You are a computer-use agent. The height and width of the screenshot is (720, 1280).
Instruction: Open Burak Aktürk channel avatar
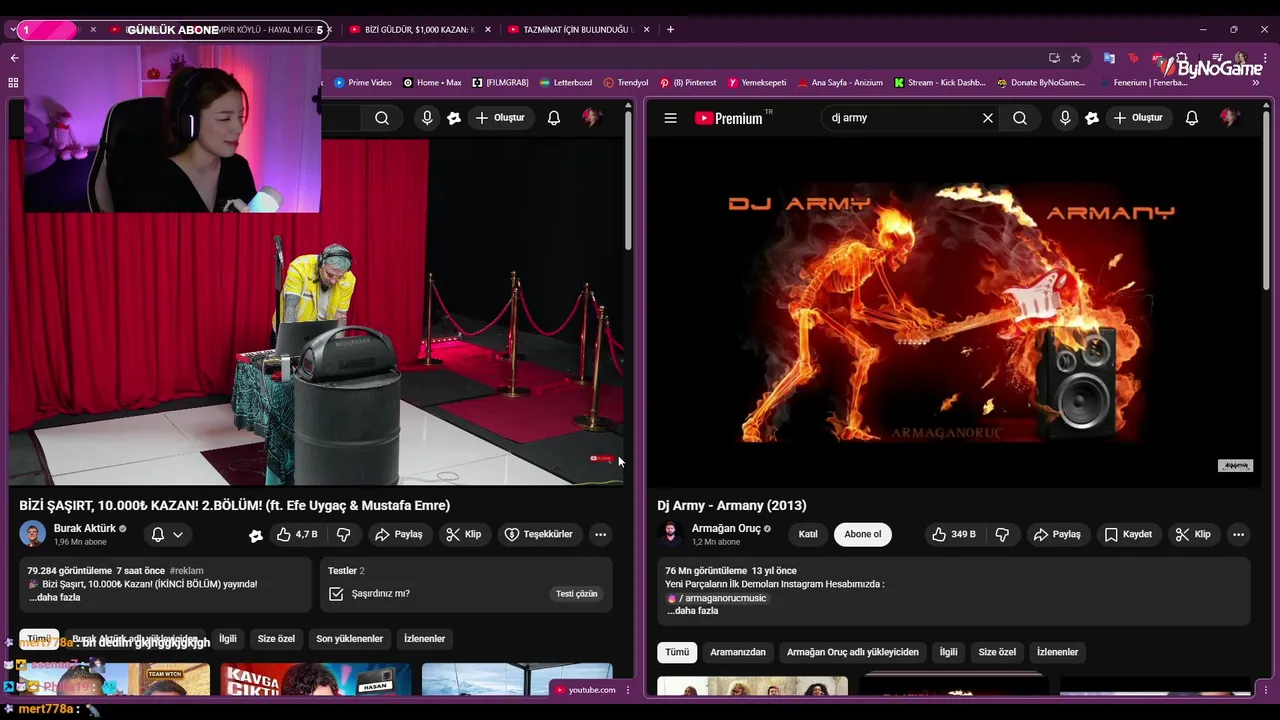click(x=33, y=534)
